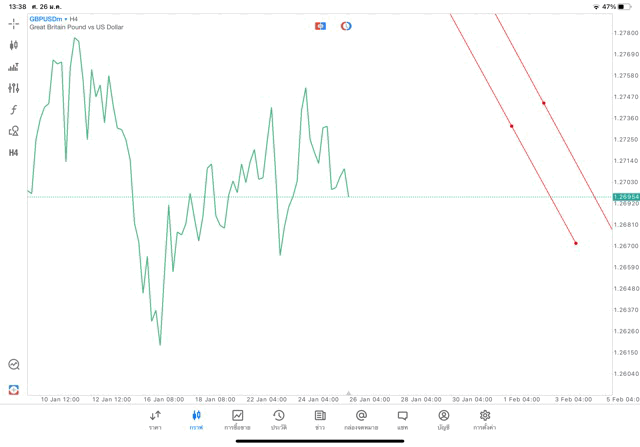Image resolution: width=640 pixels, height=447 pixels.
Task: Open the function indicator icon
Action: tap(13, 110)
